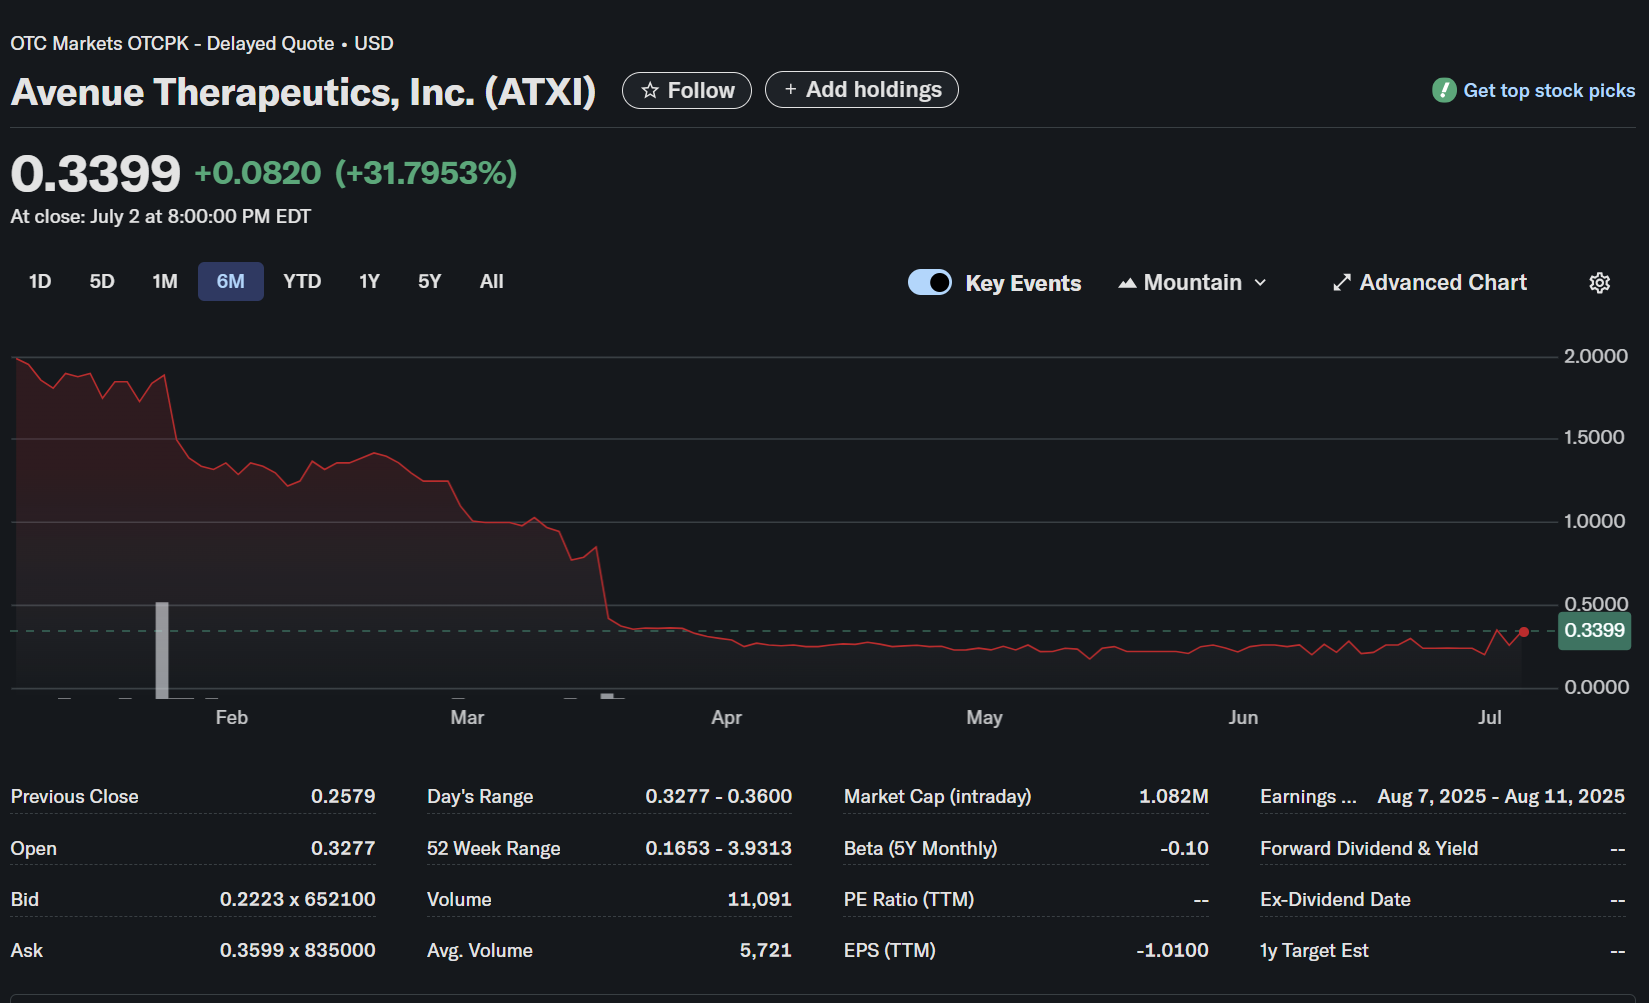The width and height of the screenshot is (1649, 1003).
Task: Click the red endpoint dot on chart
Action: tap(1523, 632)
